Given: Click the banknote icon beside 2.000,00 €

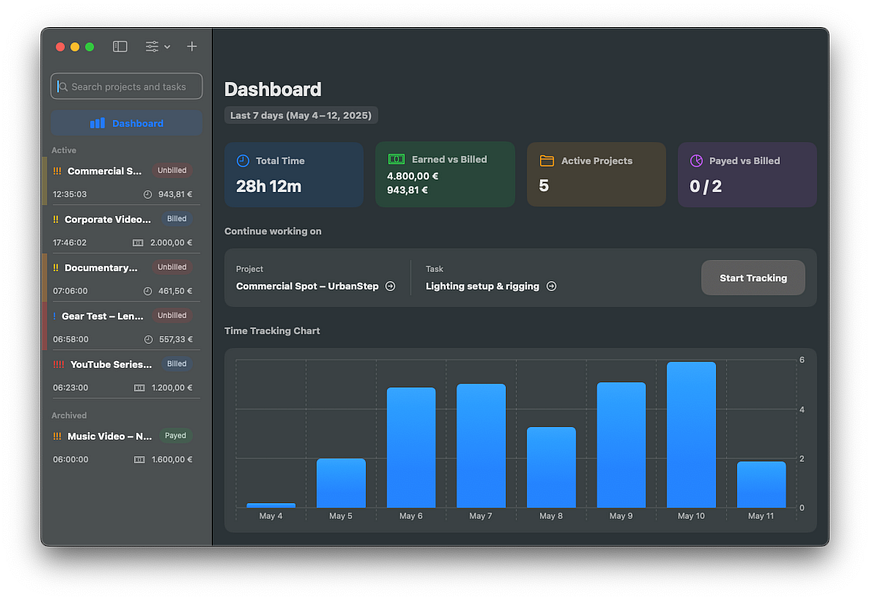Looking at the screenshot, I should point(138,243).
